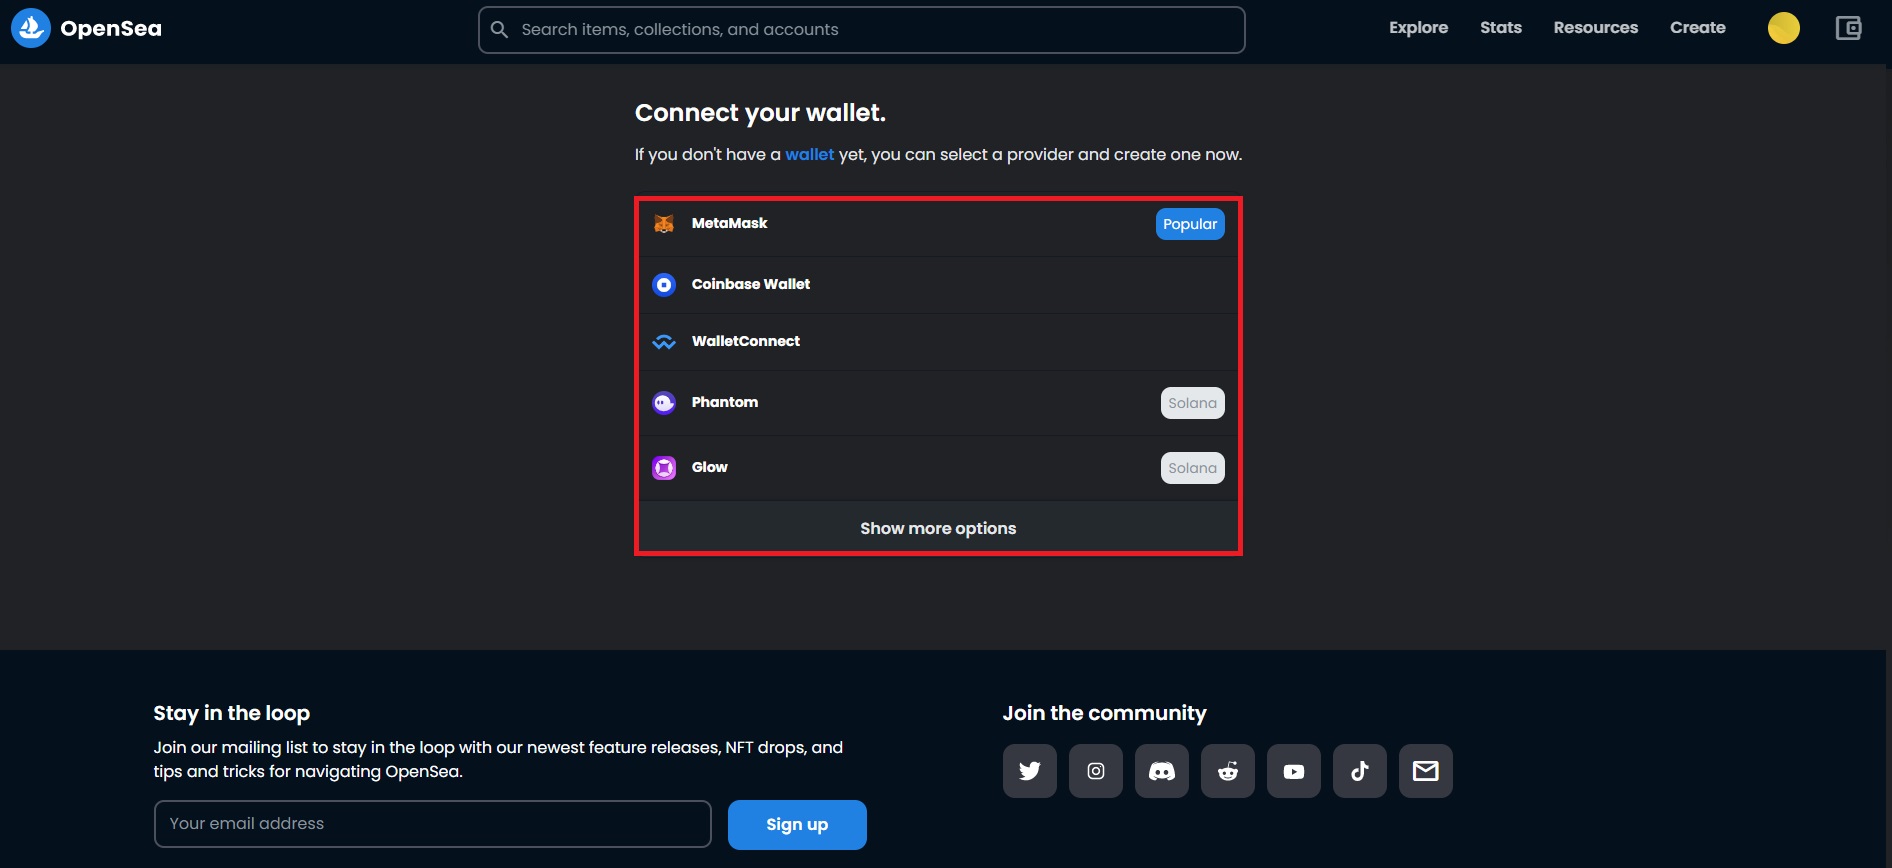The image size is (1892, 868).
Task: Focus the search items input field
Action: click(x=862, y=30)
